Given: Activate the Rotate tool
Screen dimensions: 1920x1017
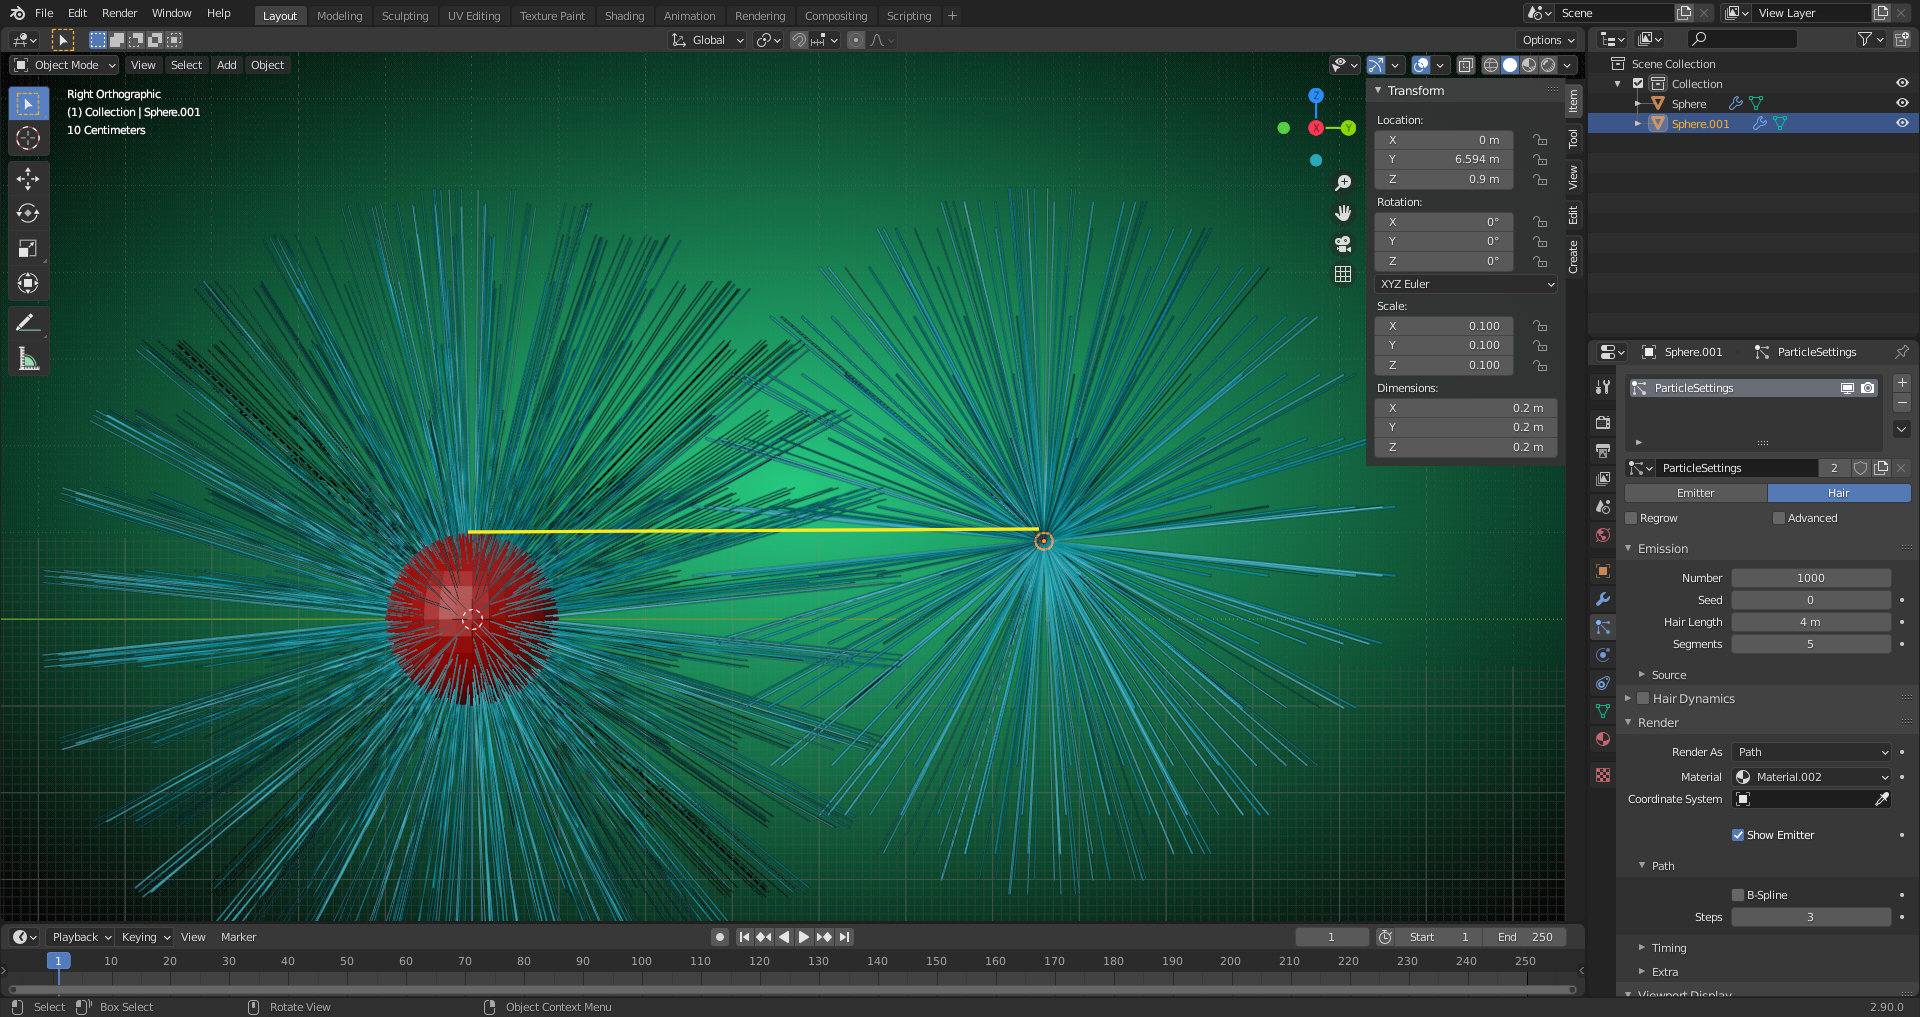Looking at the screenshot, I should tap(28, 213).
